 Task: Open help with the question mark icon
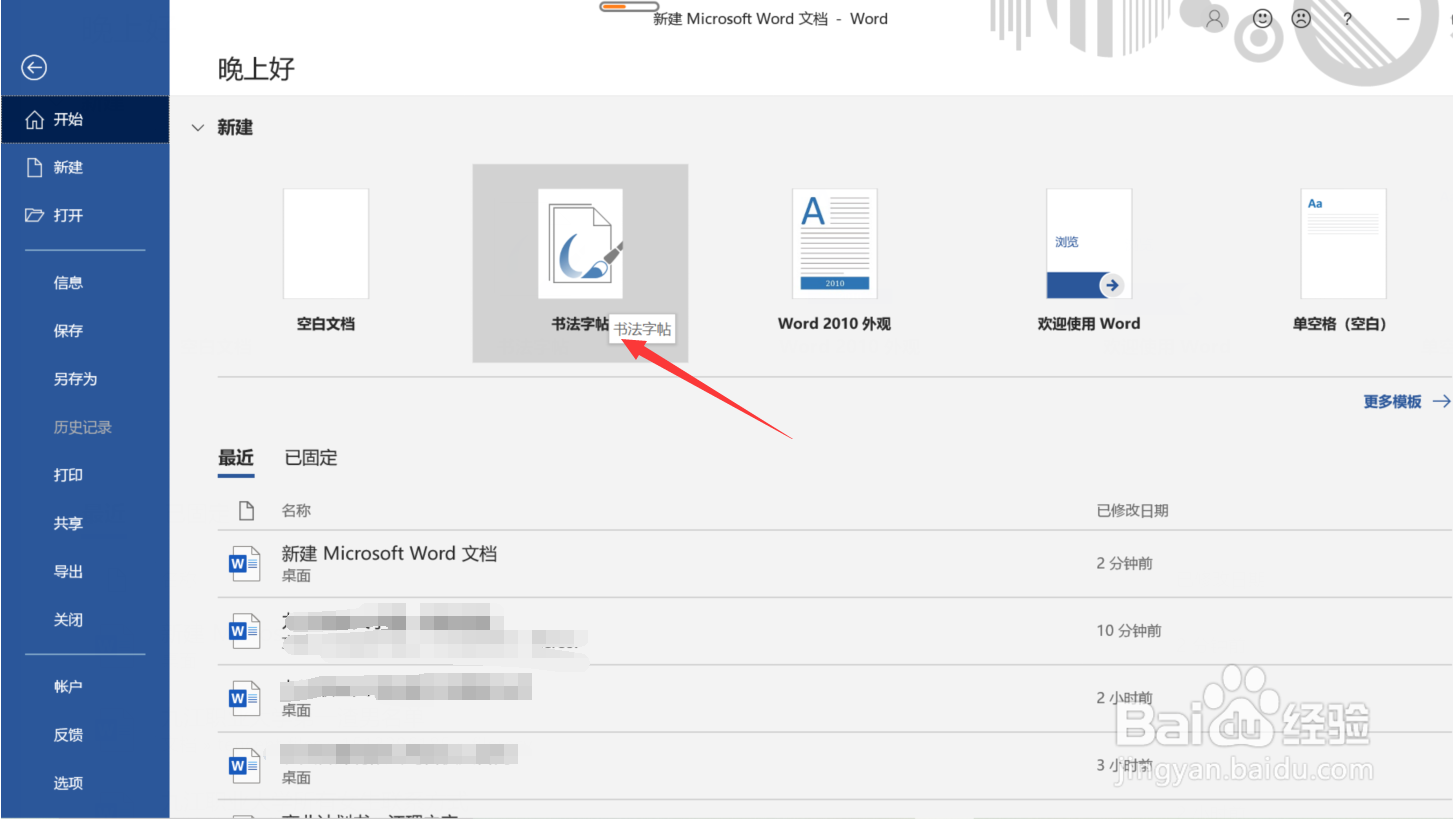pos(1347,19)
